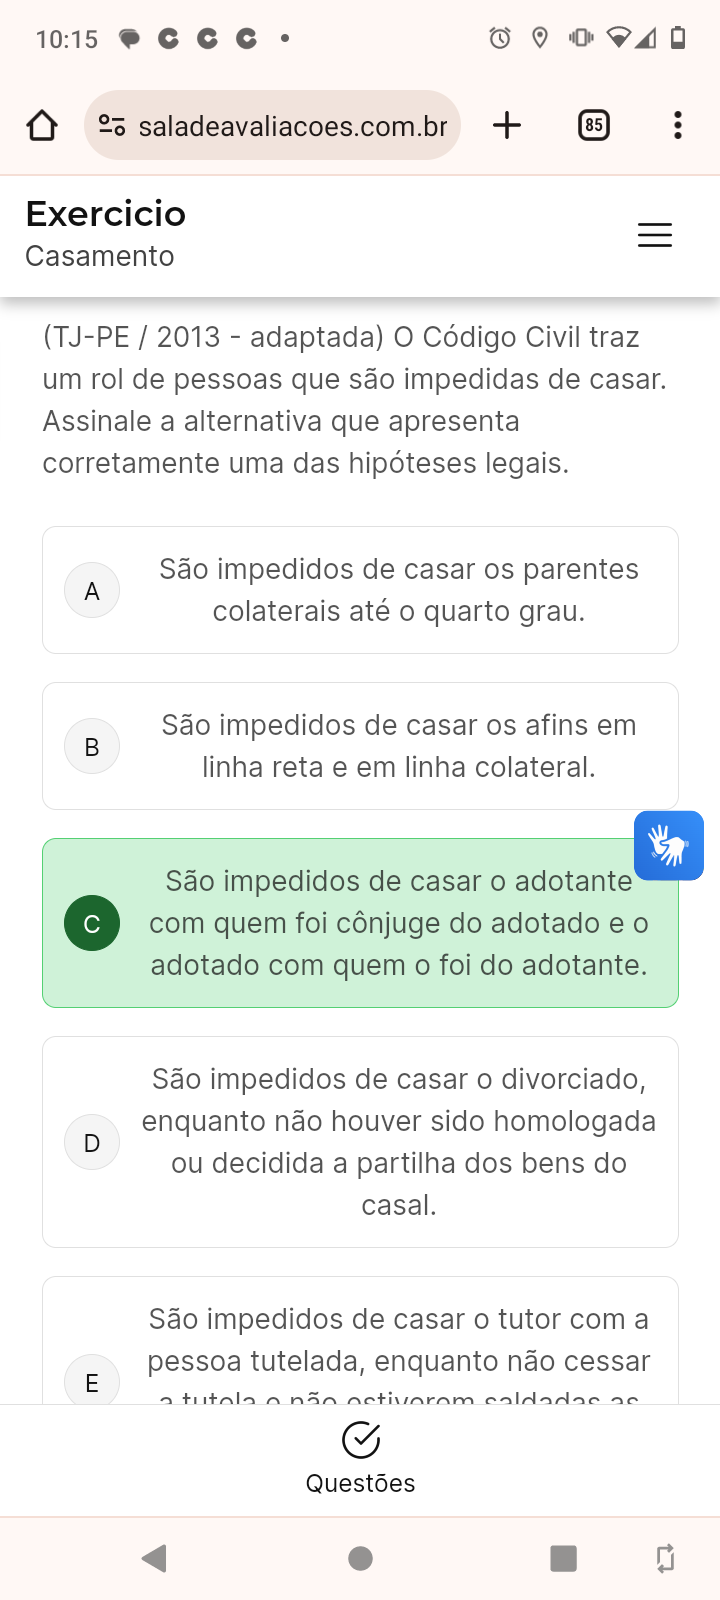Select answer option B radio circle

point(92,746)
